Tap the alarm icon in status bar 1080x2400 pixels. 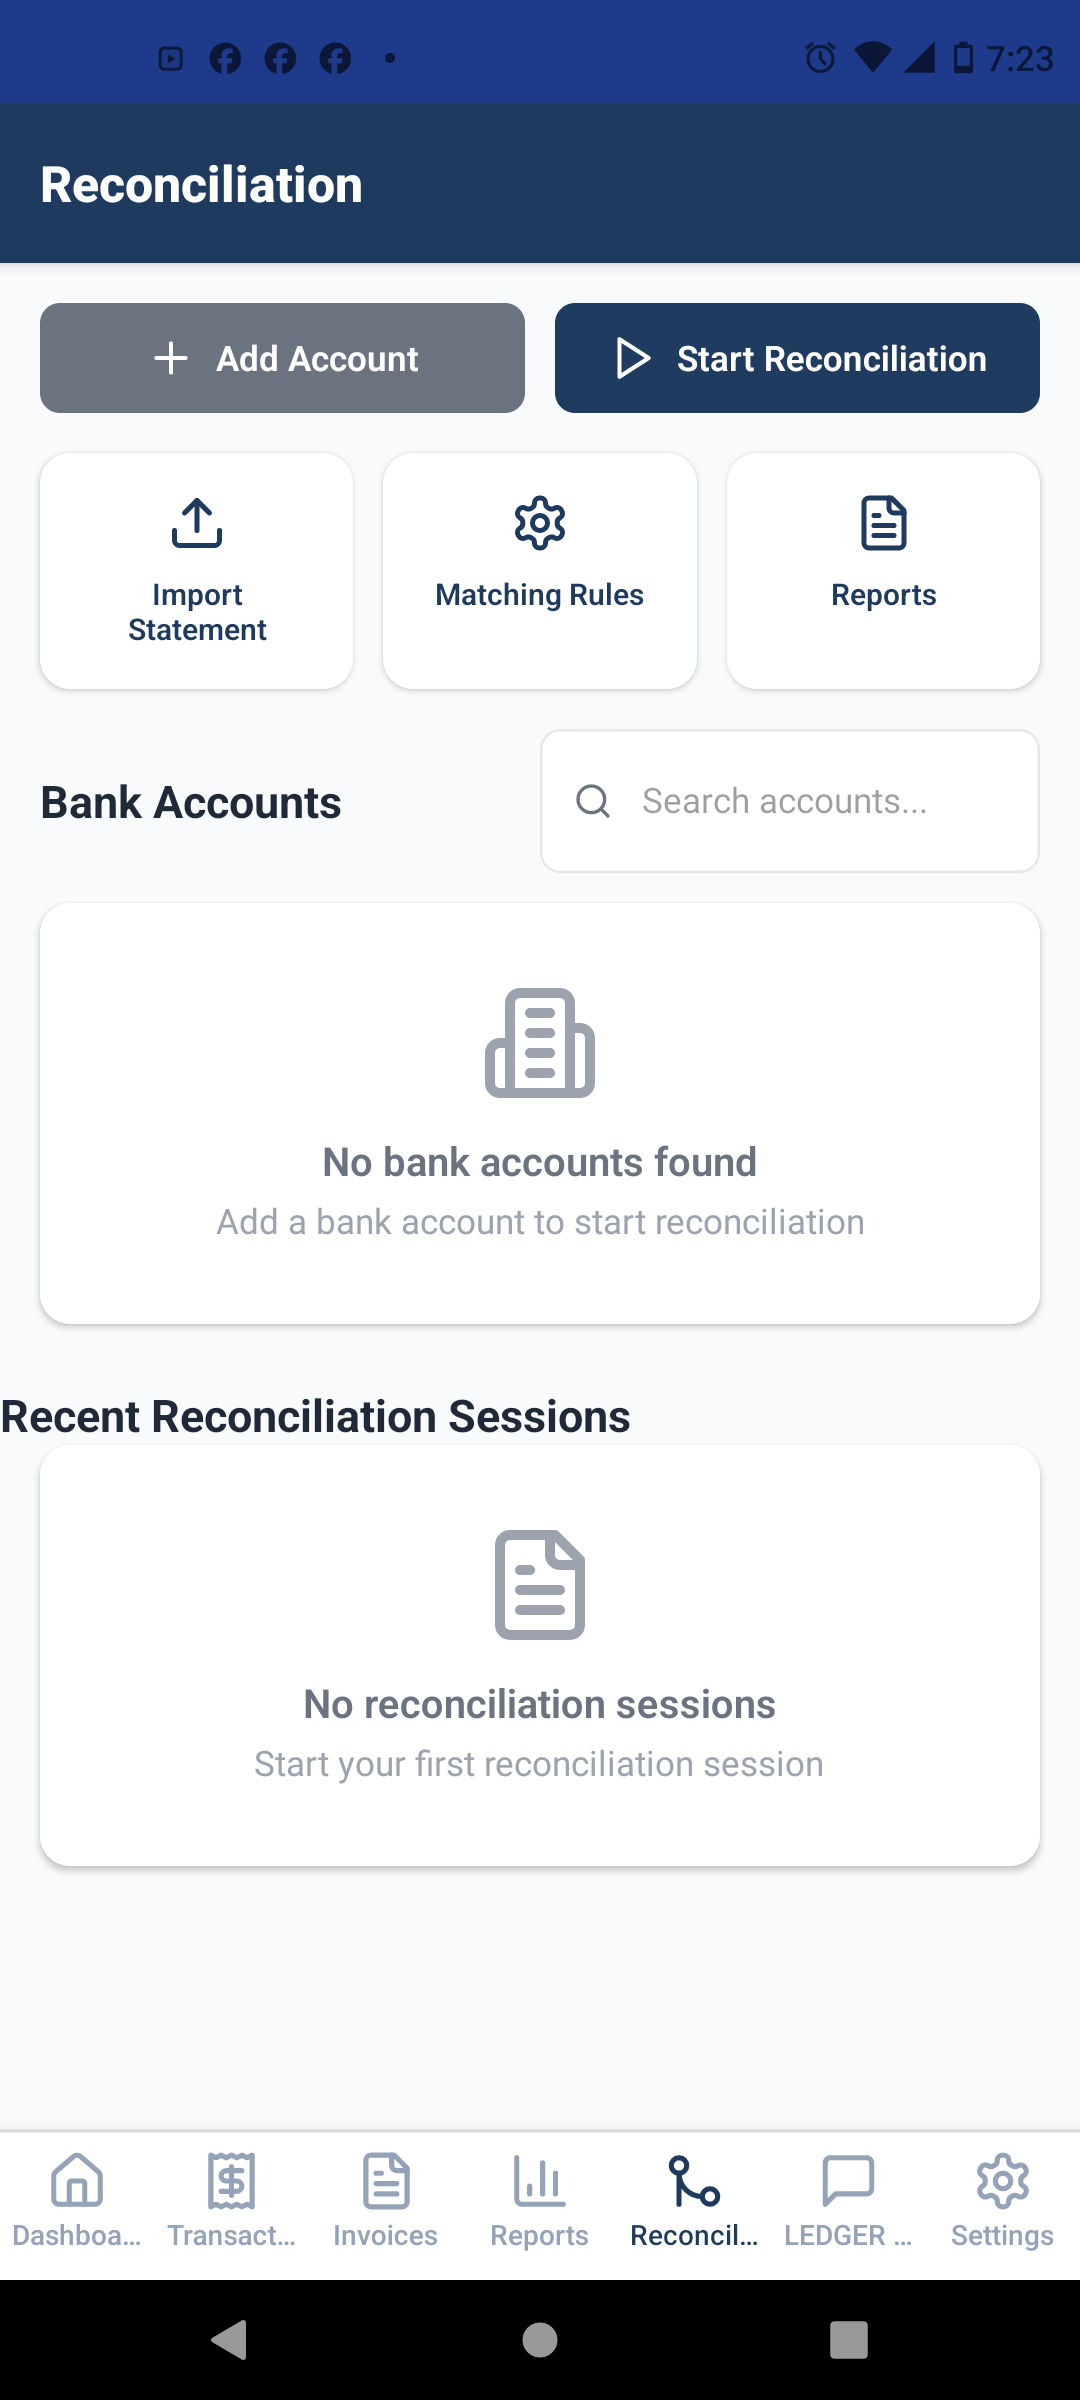click(x=820, y=58)
